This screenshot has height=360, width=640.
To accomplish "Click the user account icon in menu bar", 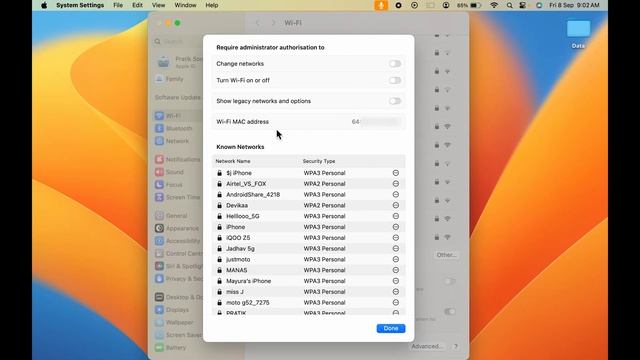I will pos(446,5).
